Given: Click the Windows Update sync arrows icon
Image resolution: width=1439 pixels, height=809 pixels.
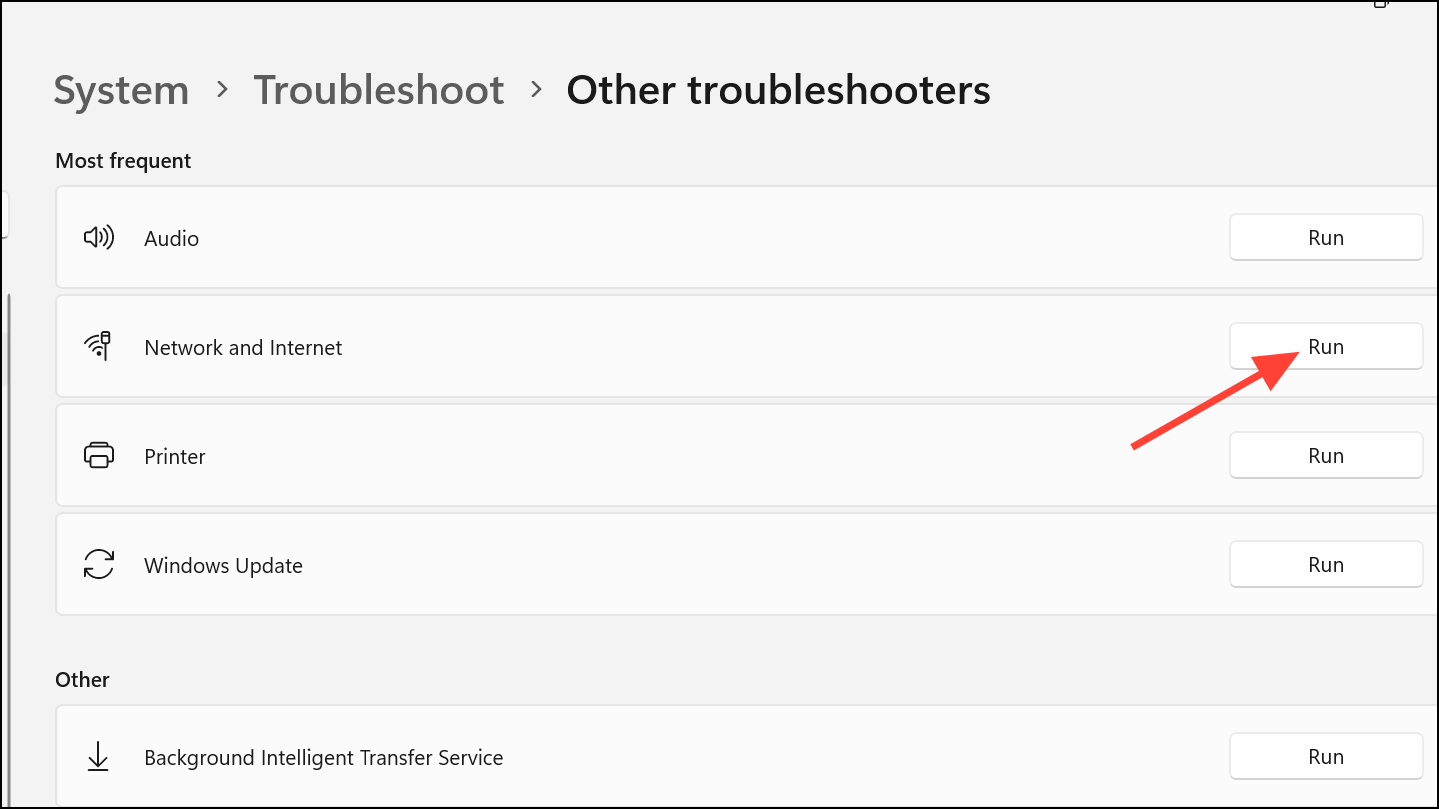Looking at the screenshot, I should (98, 565).
